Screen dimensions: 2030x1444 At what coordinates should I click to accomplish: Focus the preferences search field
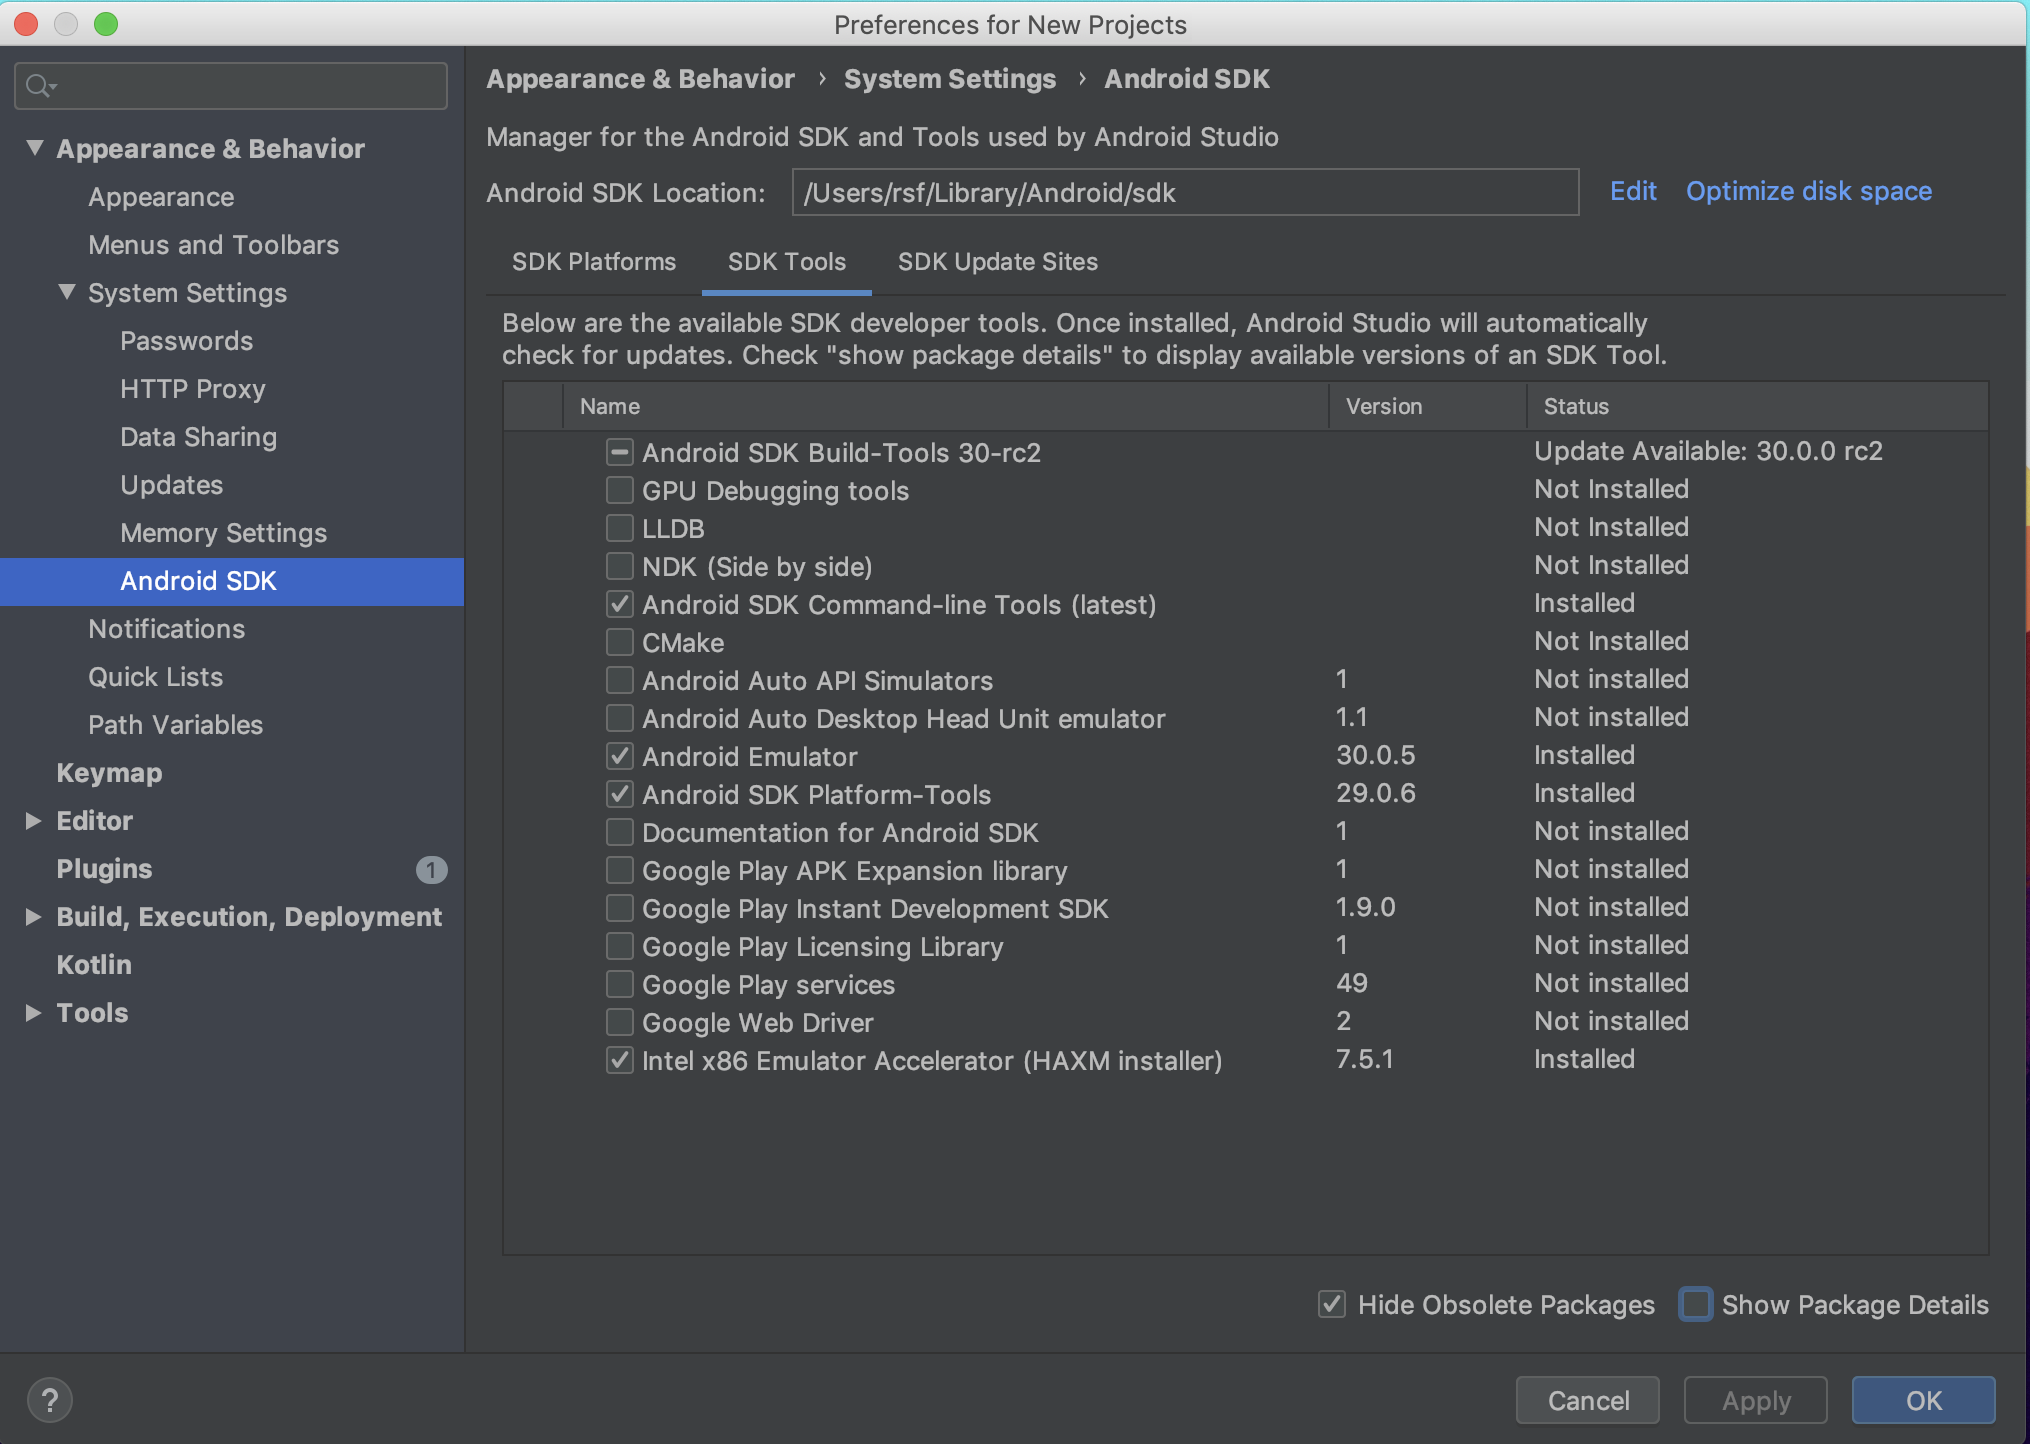tap(231, 86)
